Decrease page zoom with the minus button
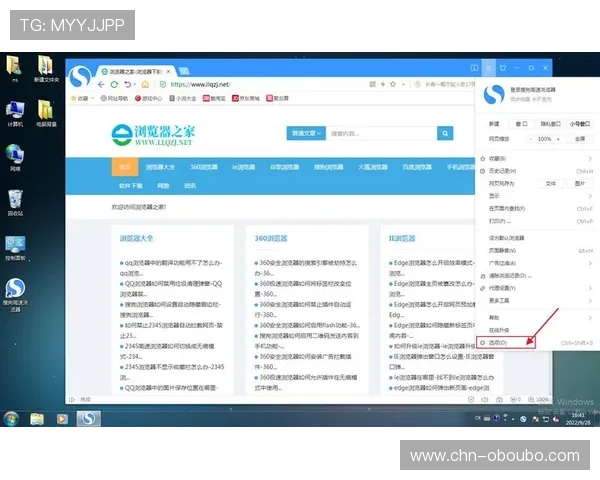Viewport: 600px width, 480px height. [x=530, y=139]
